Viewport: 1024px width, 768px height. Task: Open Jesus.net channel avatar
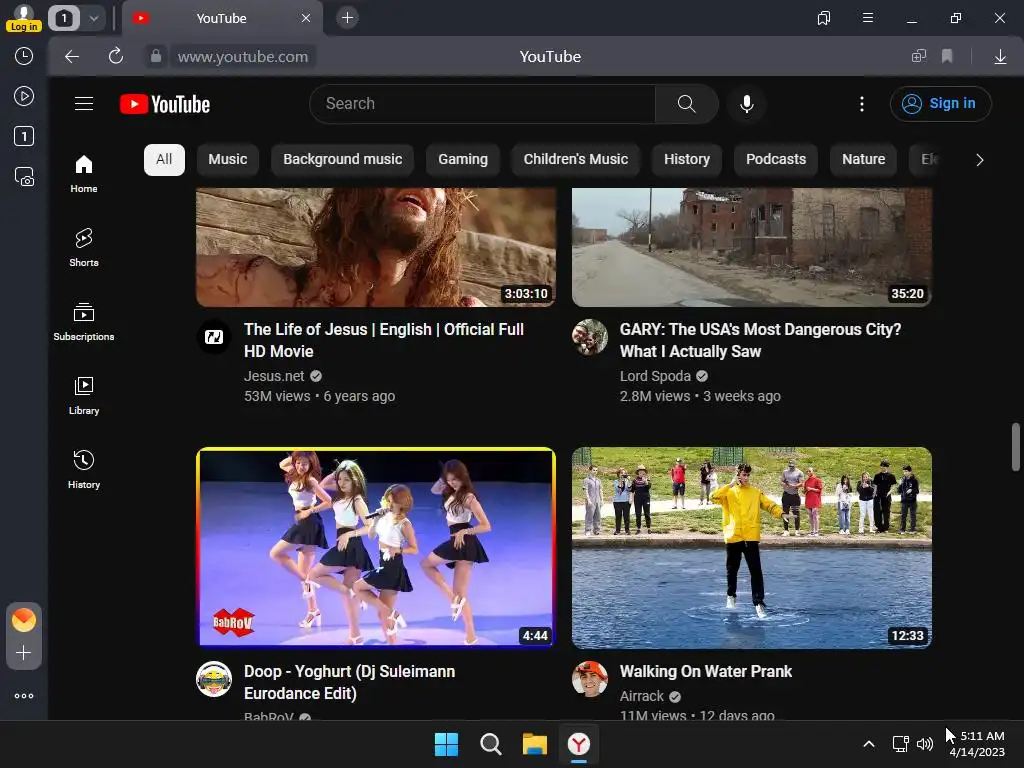(214, 337)
